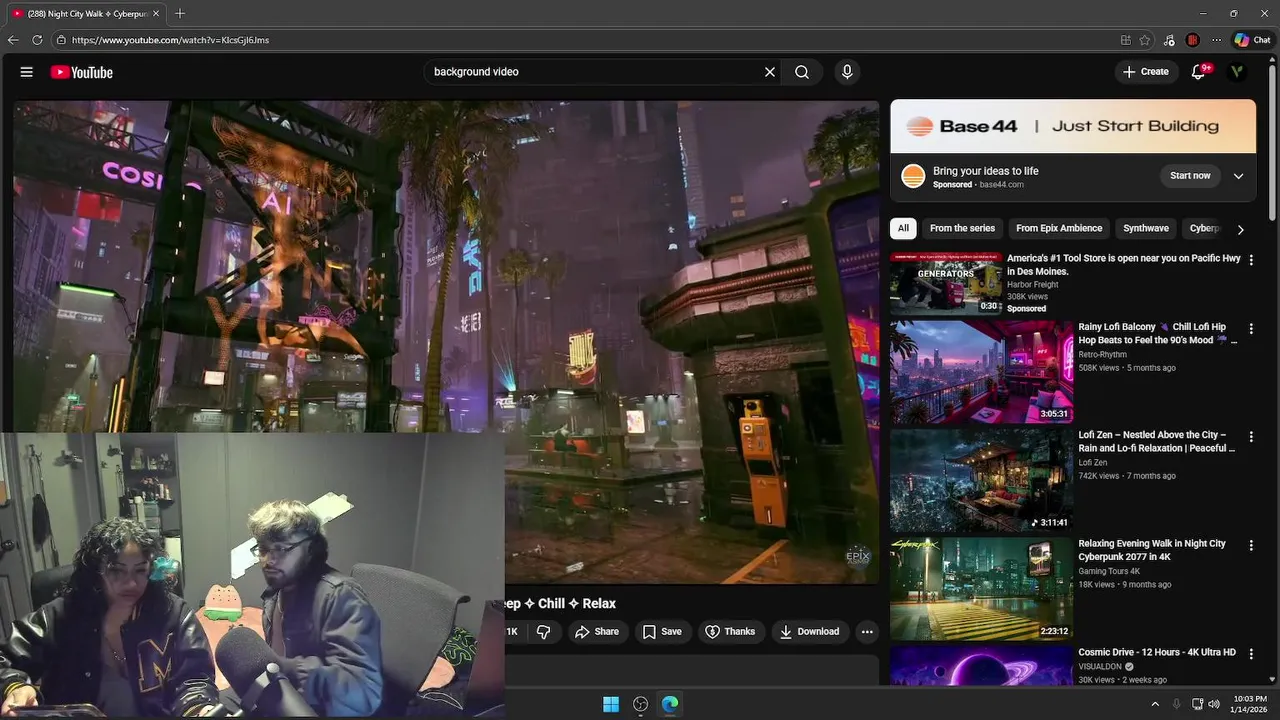Open Edge settings and more menu
Viewport: 1280px width, 720px height.
pos(1216,40)
